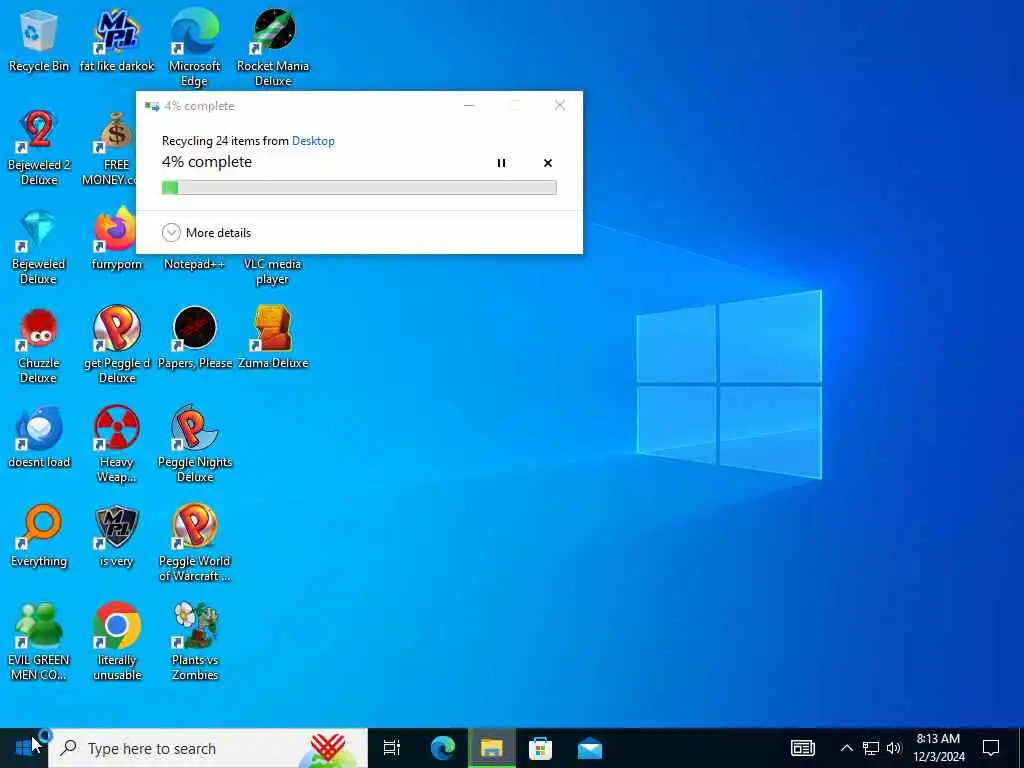Select the 'doesnt load' Thunderbird shortcut
This screenshot has height=768, width=1024.
(x=39, y=438)
